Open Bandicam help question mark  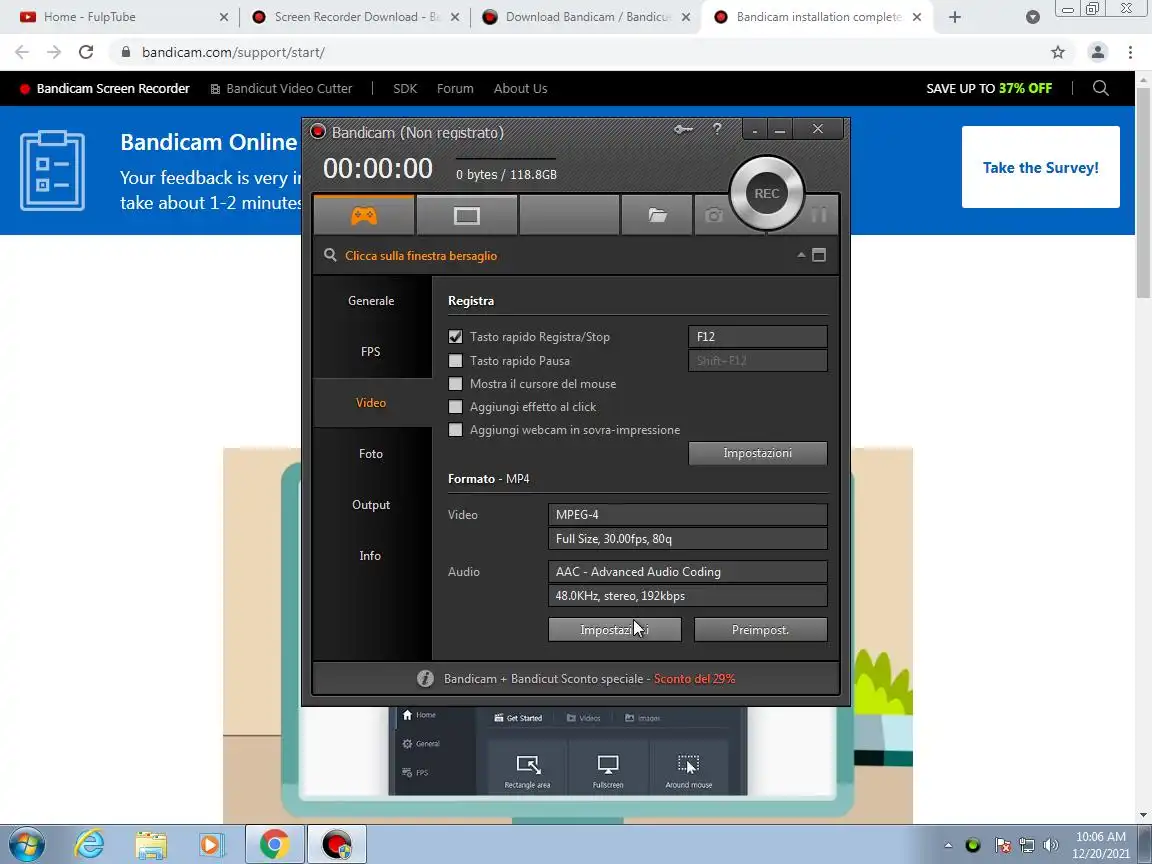[x=717, y=129]
